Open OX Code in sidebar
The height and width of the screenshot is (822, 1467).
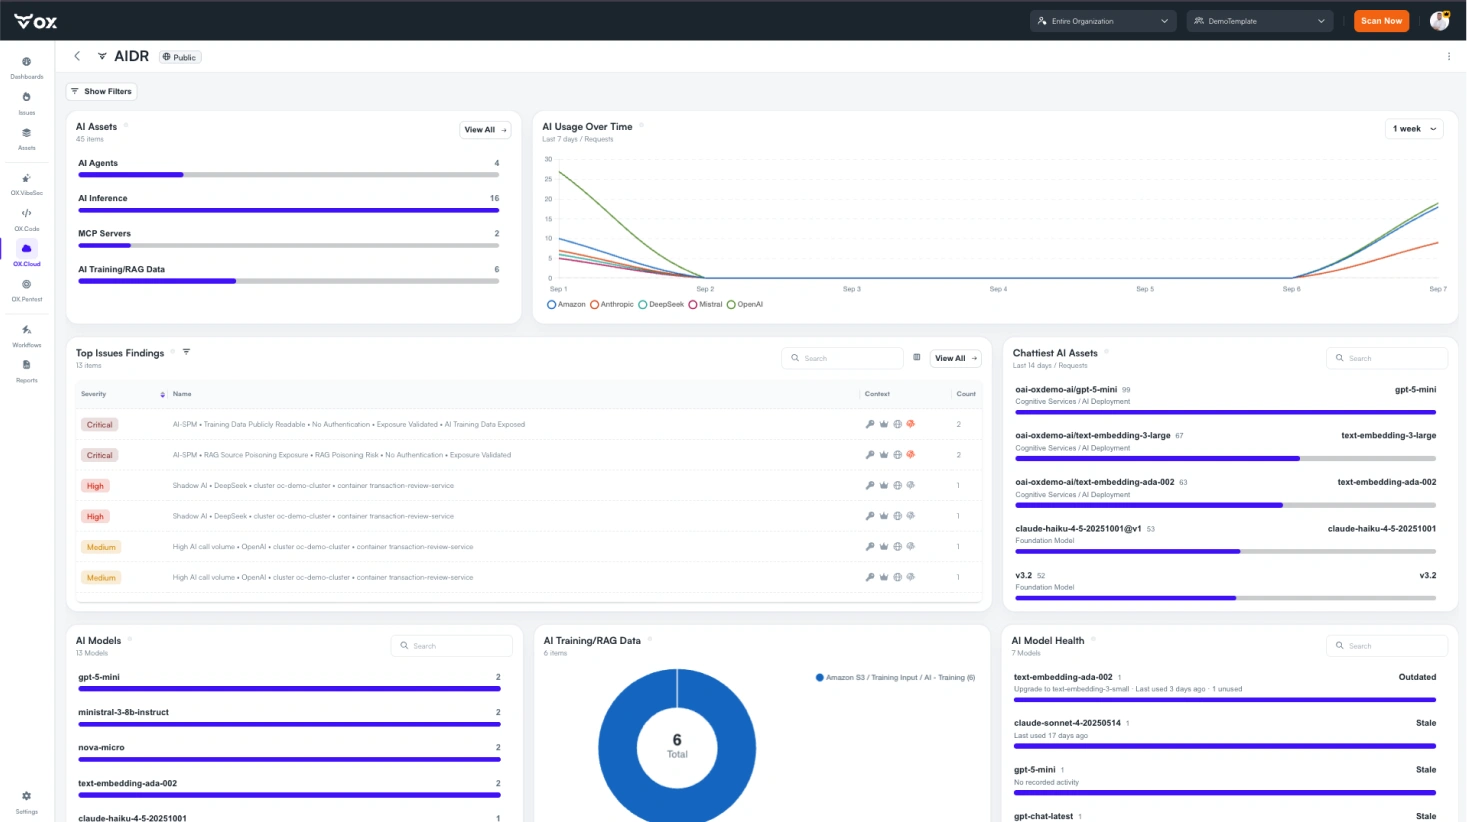coord(26,219)
